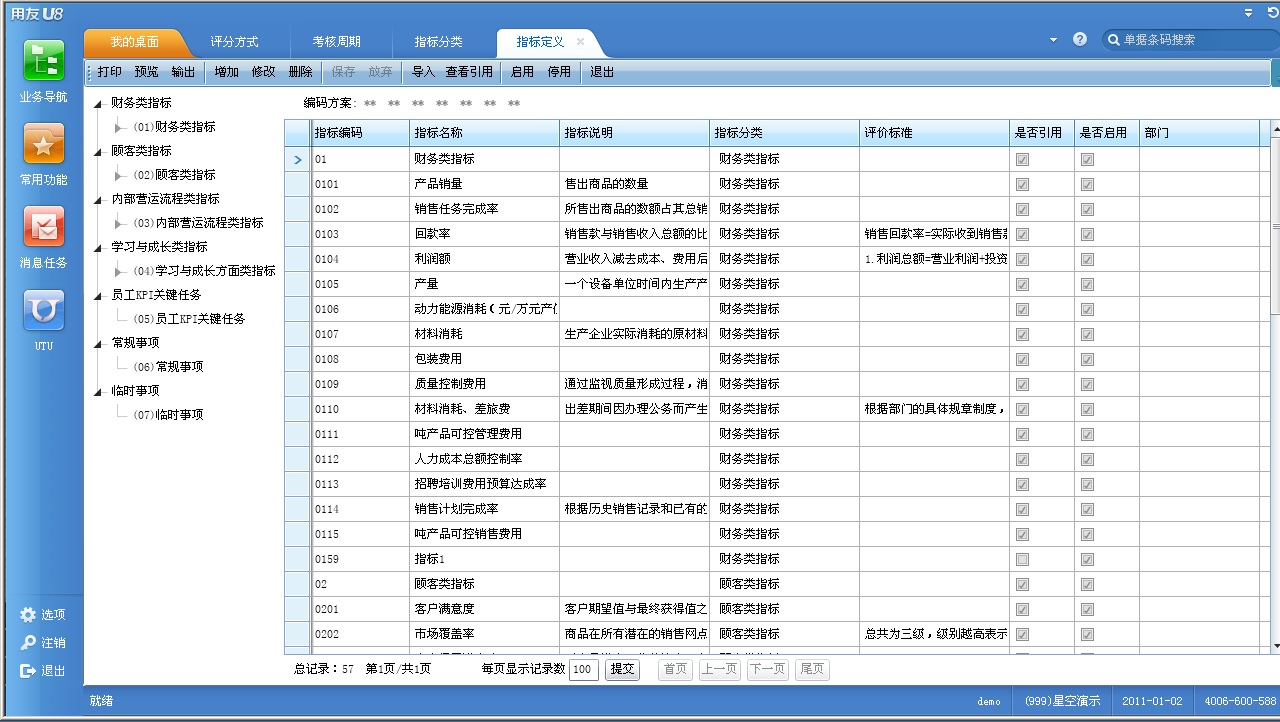Click the 停用 toolbar button
This screenshot has height=722, width=1280.
coord(559,72)
